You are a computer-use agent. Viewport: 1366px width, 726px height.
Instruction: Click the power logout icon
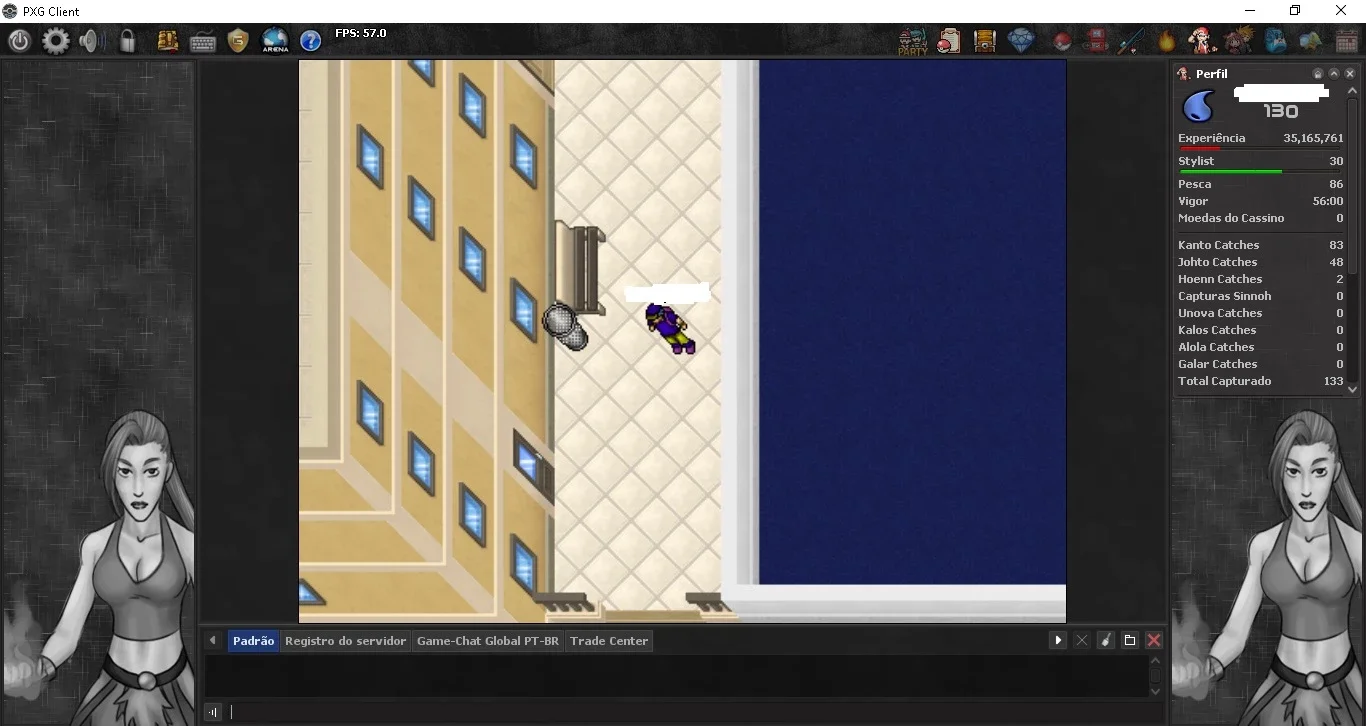point(20,41)
